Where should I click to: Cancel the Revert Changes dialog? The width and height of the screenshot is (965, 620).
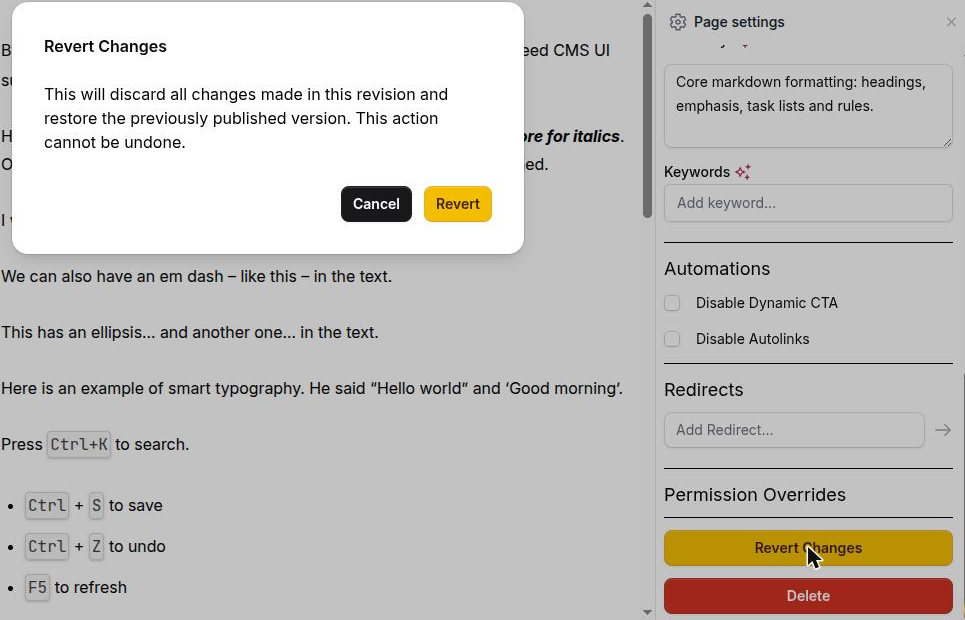(376, 204)
